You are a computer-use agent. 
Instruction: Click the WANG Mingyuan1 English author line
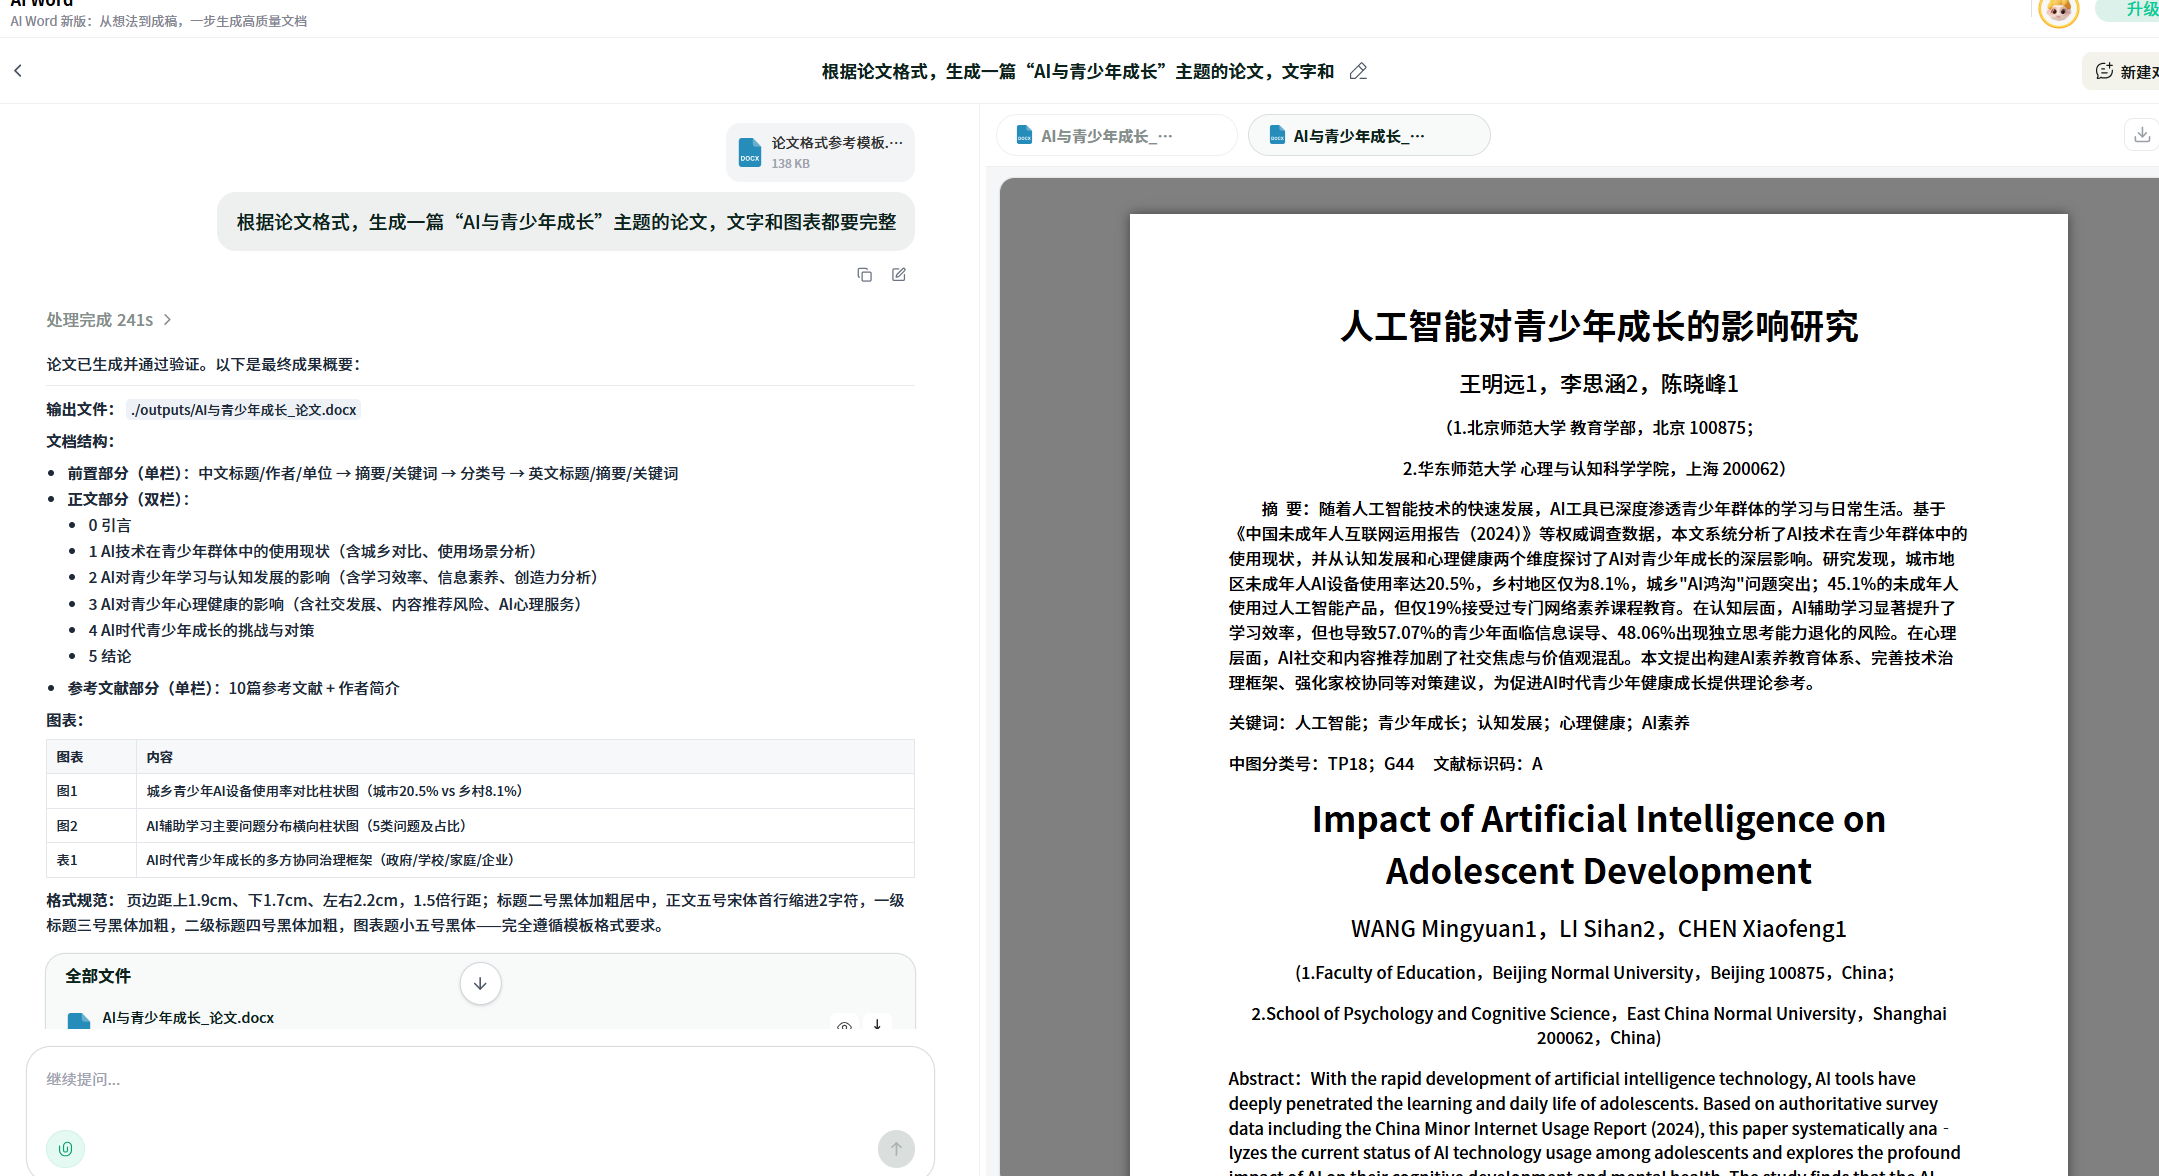click(1598, 929)
